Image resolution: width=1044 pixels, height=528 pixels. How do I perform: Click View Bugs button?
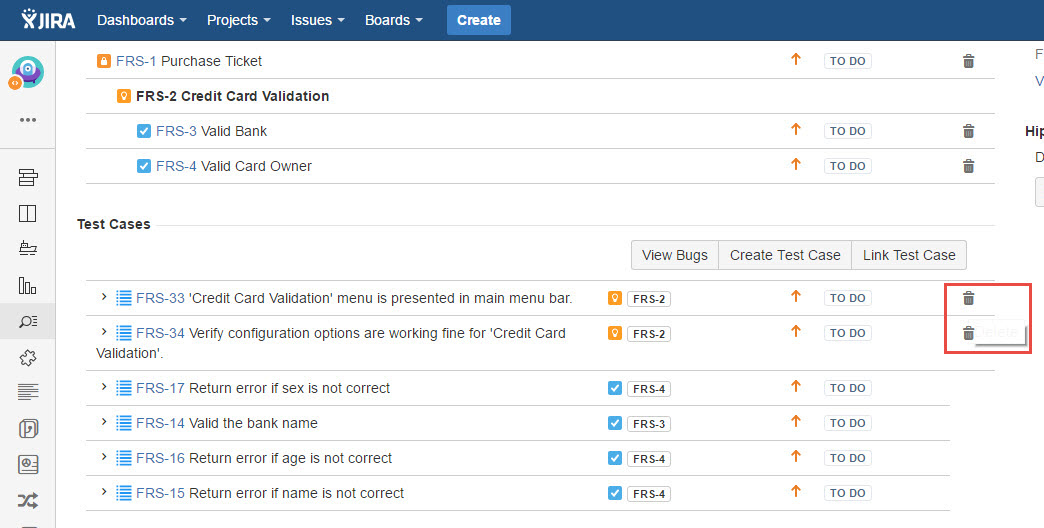[674, 255]
